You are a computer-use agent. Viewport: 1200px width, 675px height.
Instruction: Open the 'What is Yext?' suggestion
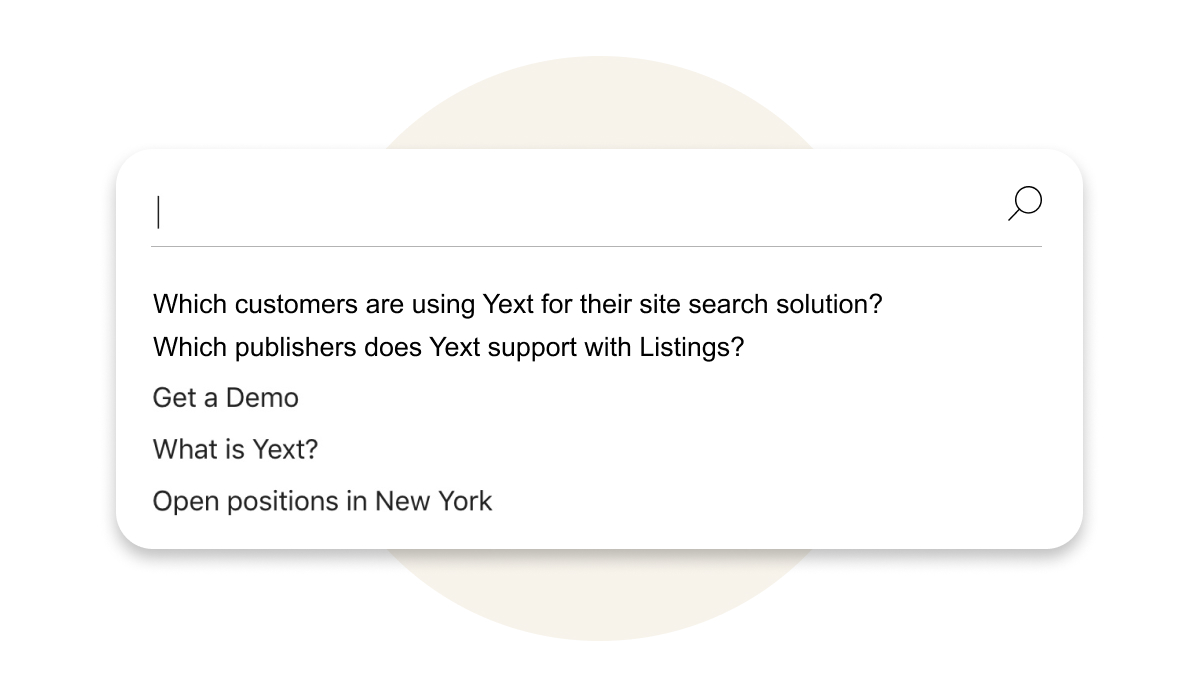235,449
